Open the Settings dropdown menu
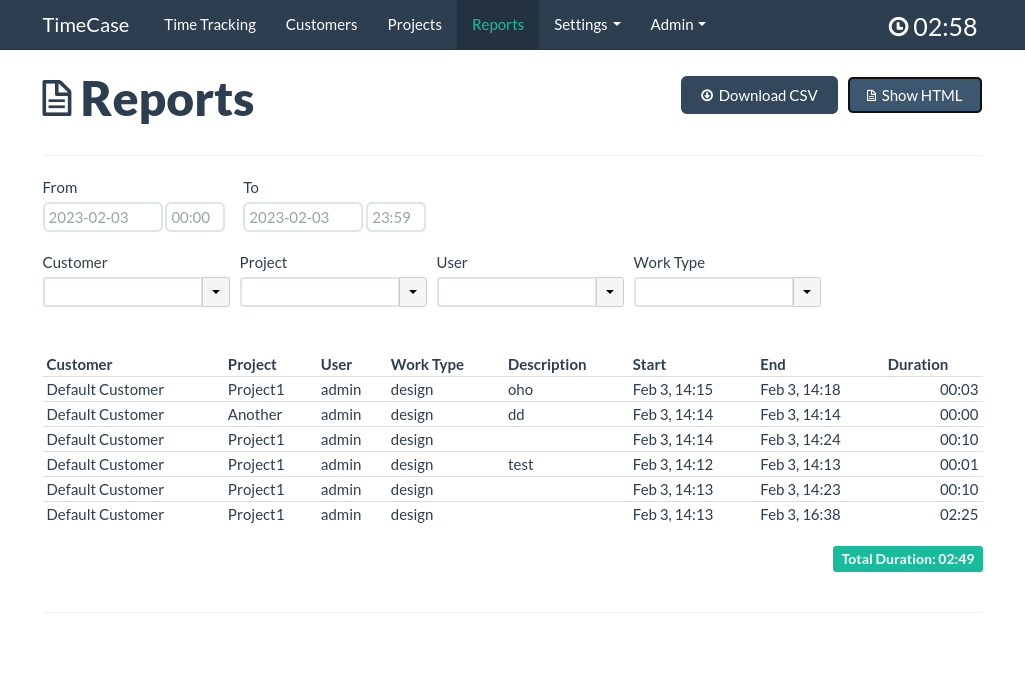 click(x=587, y=25)
